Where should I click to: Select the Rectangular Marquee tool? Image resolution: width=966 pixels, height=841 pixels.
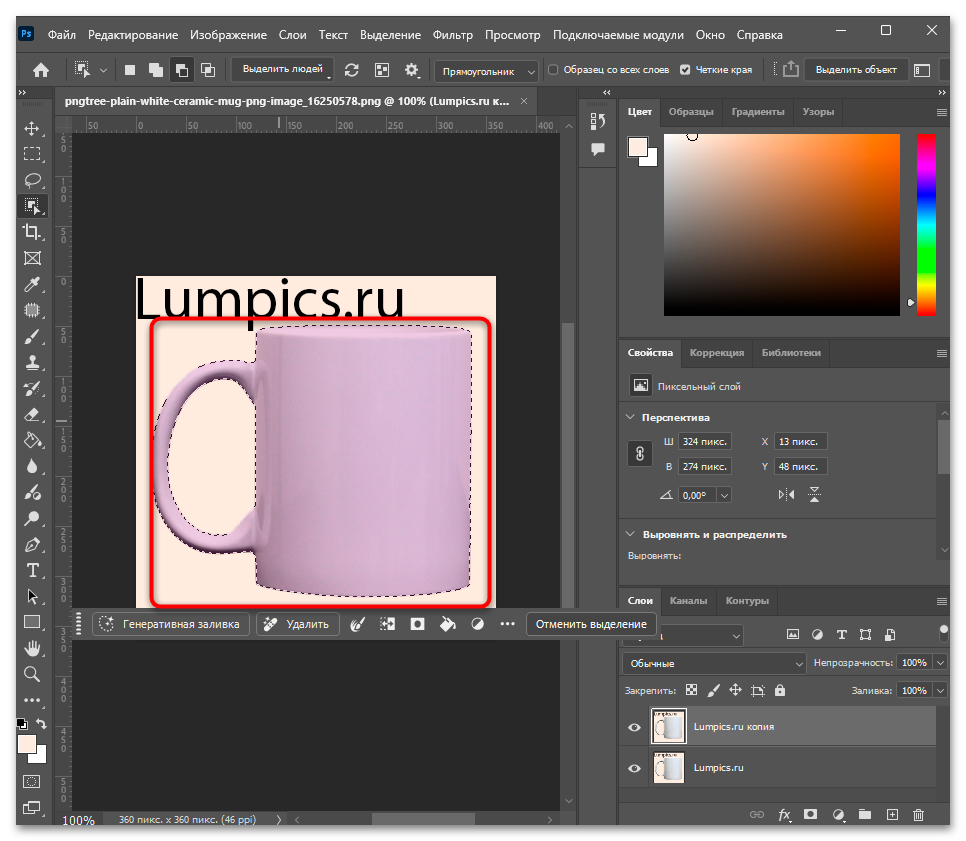pyautogui.click(x=32, y=153)
